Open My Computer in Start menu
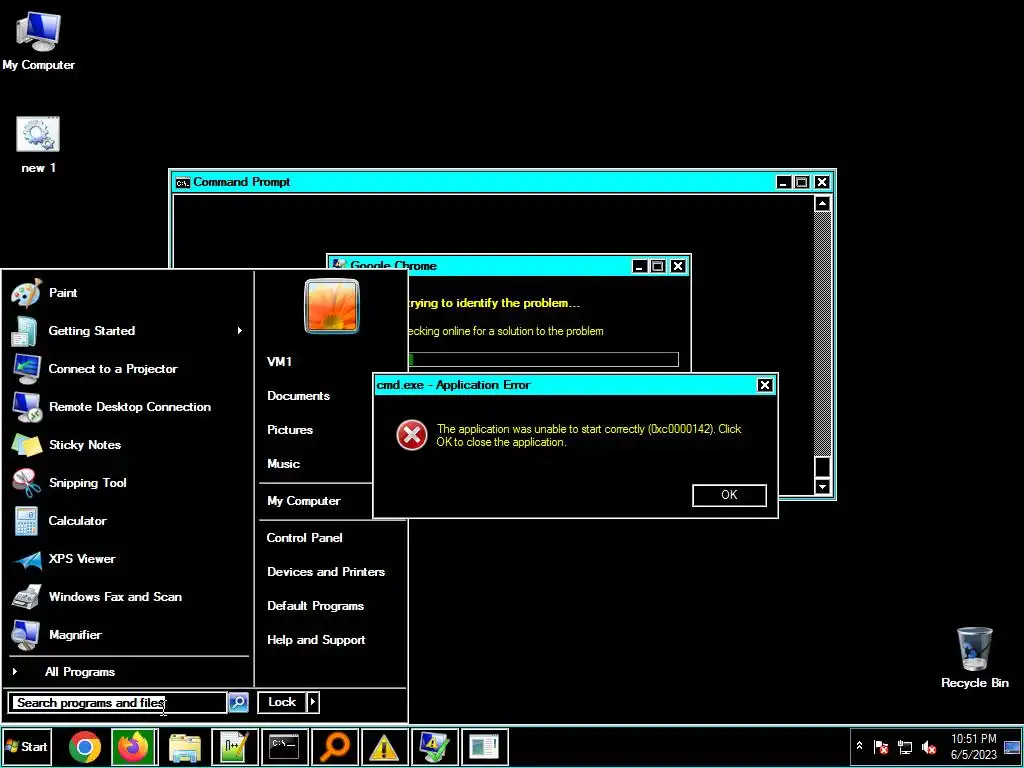1024x768 pixels. pos(304,501)
